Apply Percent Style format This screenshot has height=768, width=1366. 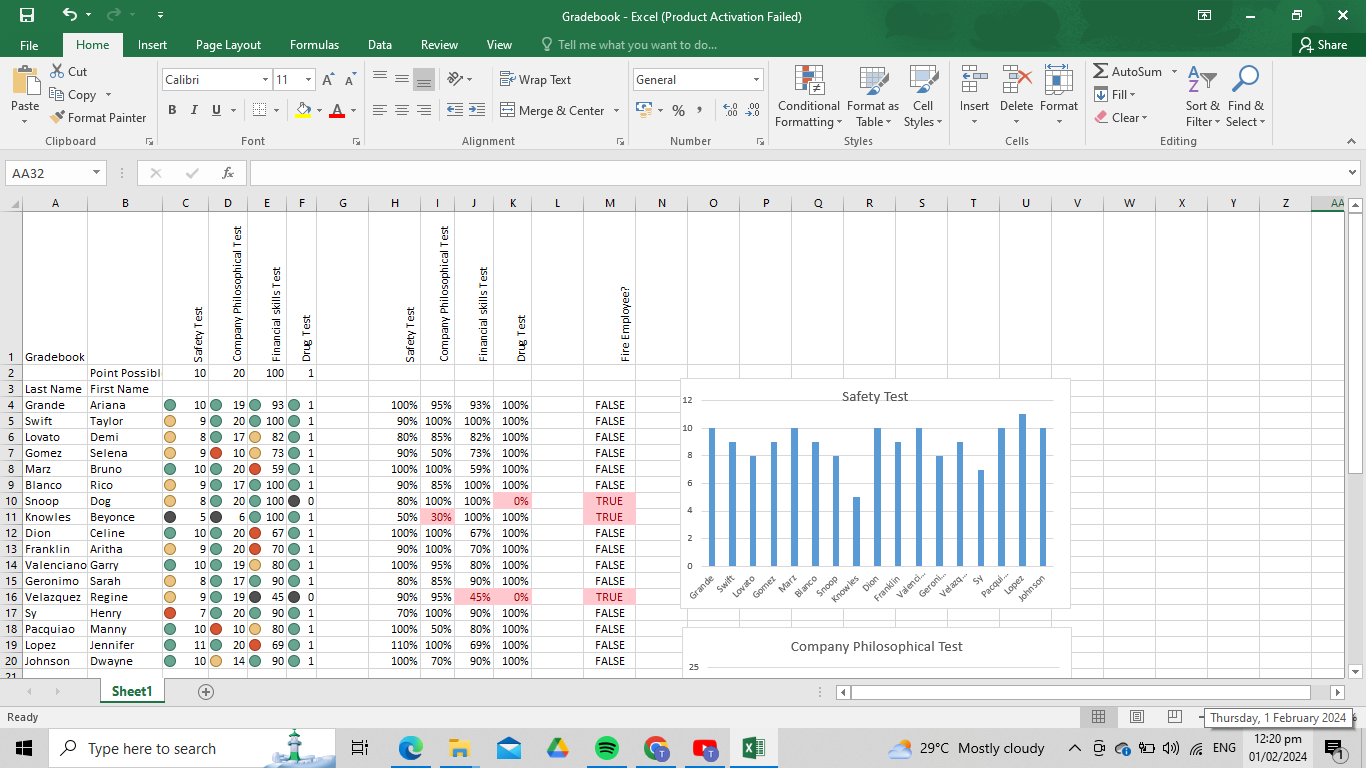678,110
